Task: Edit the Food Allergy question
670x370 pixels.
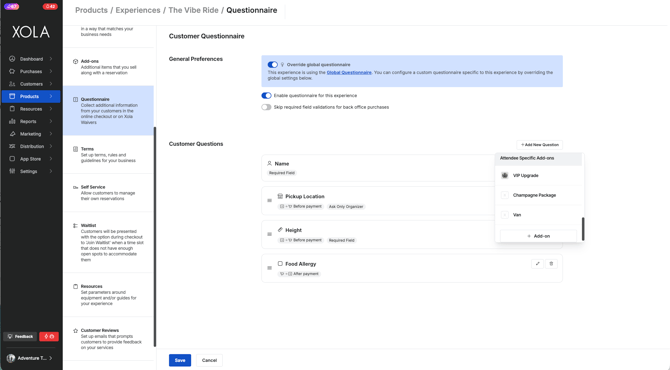Action: point(538,264)
